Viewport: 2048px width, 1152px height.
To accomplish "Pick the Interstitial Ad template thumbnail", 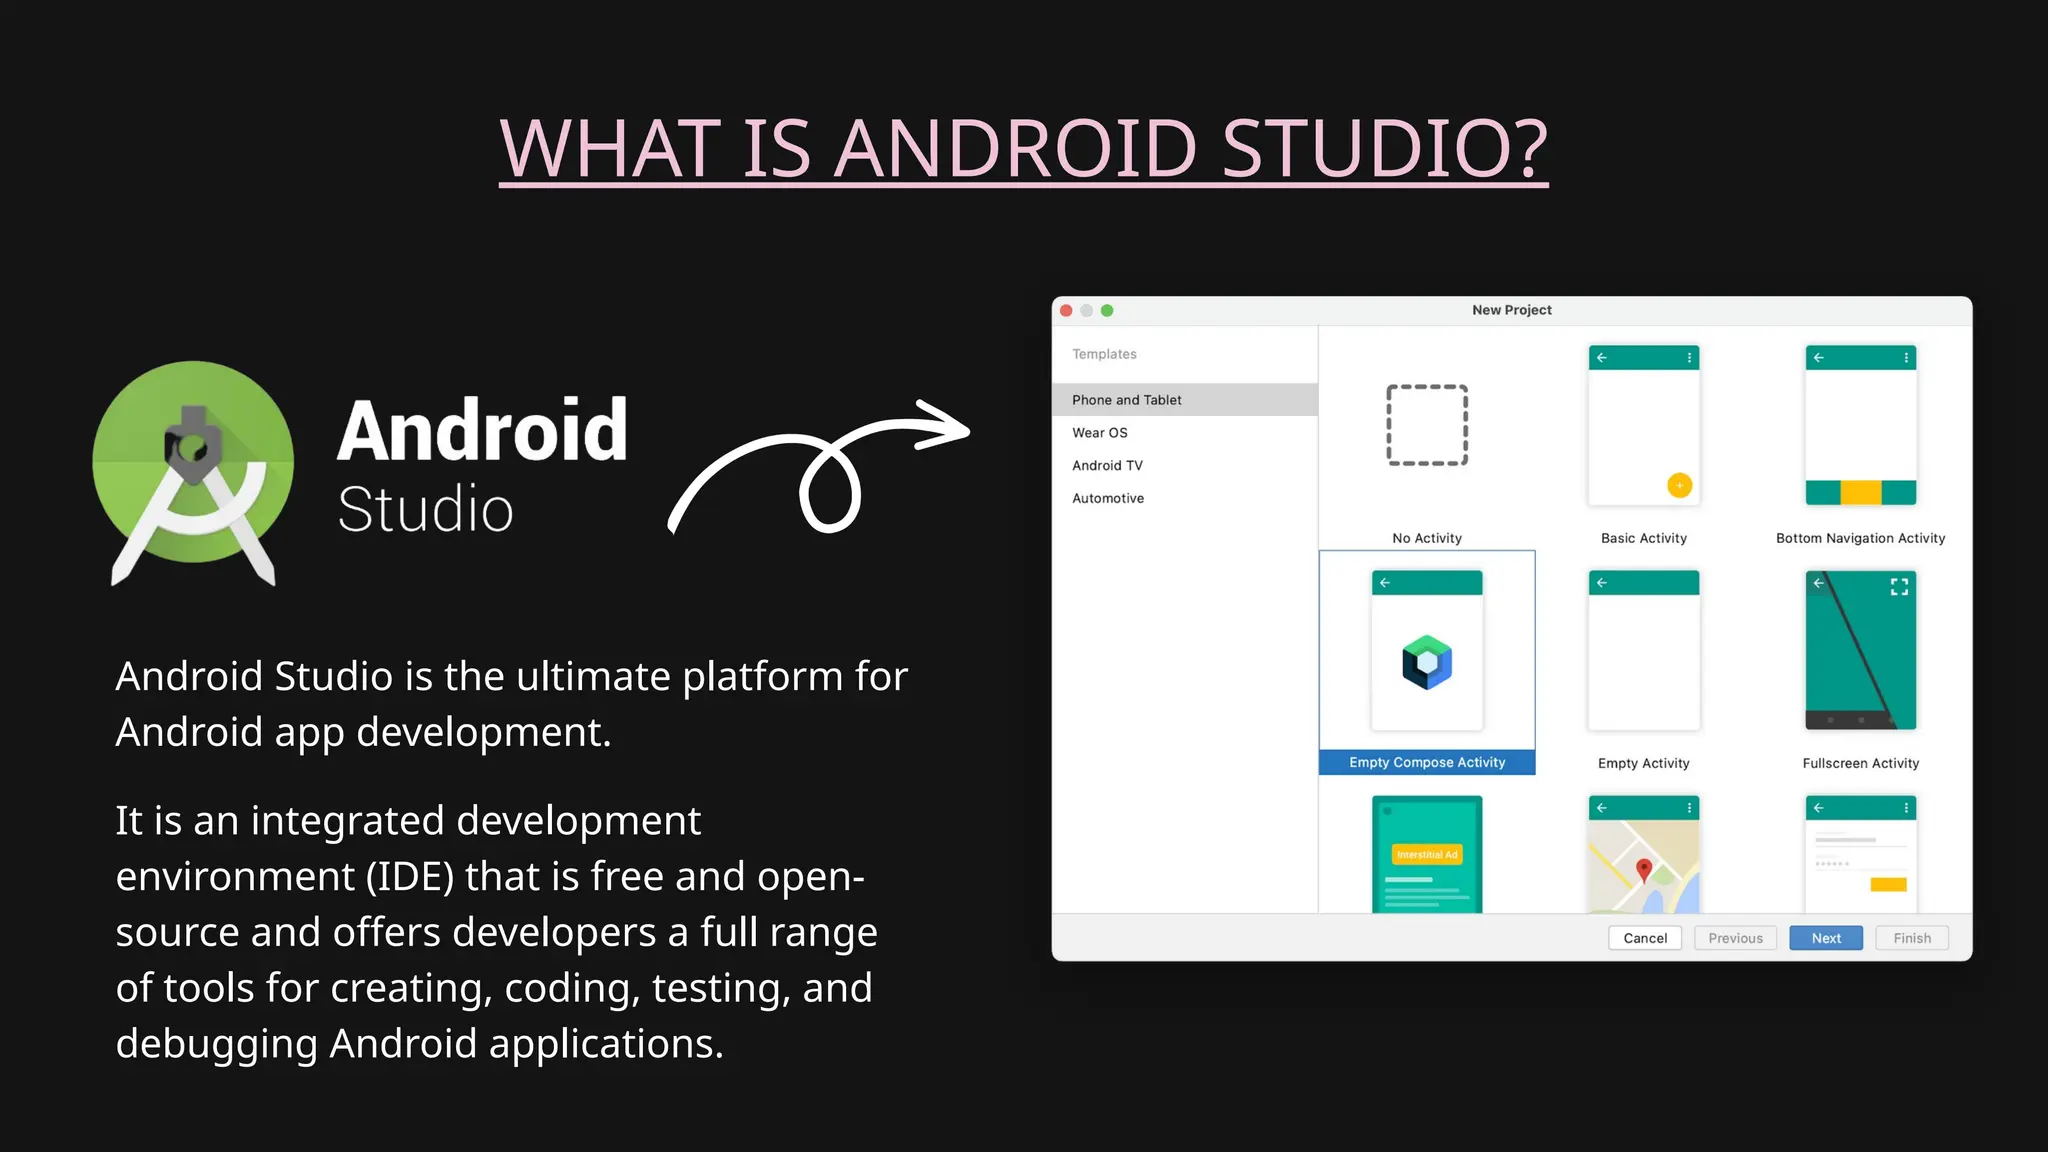I will [1427, 854].
